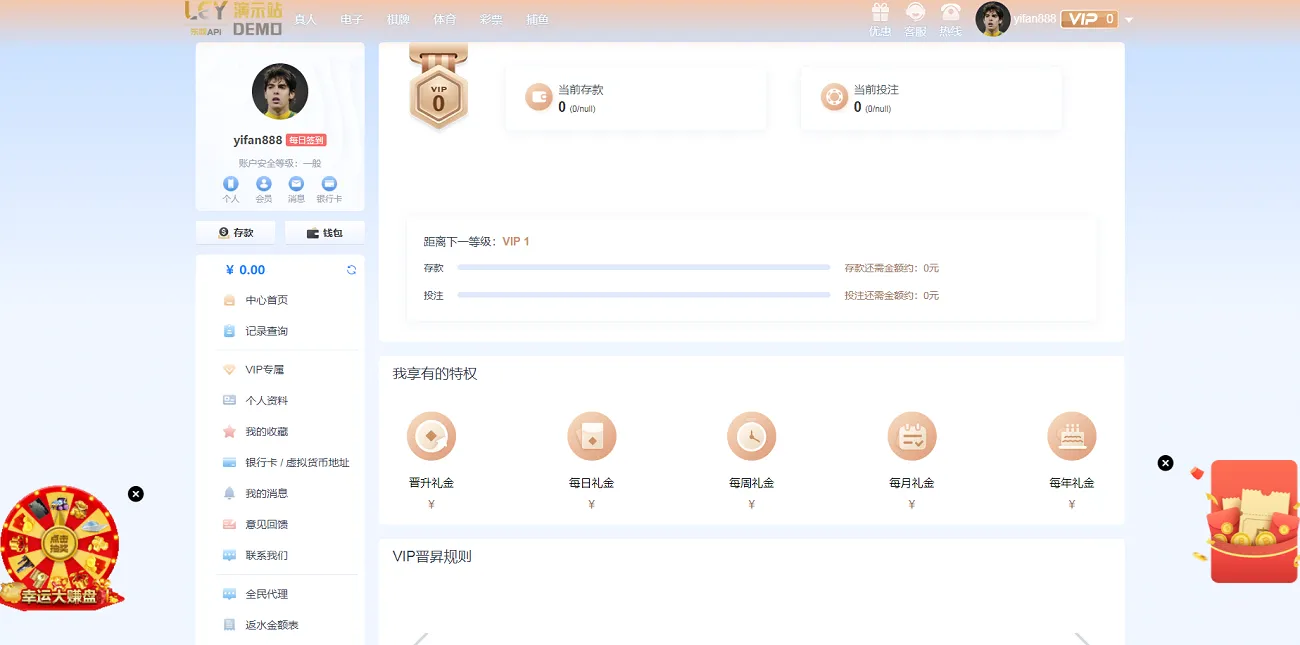1300x645 pixels.
Task: Open the 消息 messages icon under profile
Action: (296, 184)
